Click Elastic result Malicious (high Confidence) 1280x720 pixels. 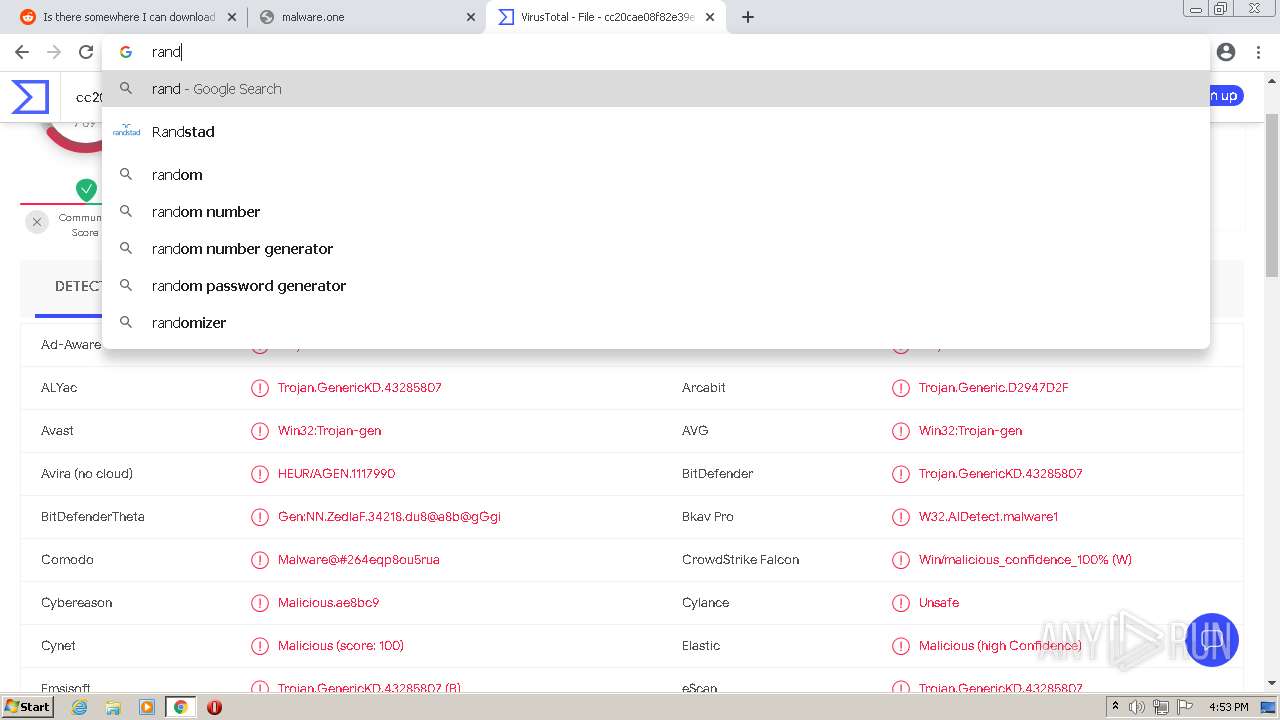pyautogui.click(x=1000, y=646)
